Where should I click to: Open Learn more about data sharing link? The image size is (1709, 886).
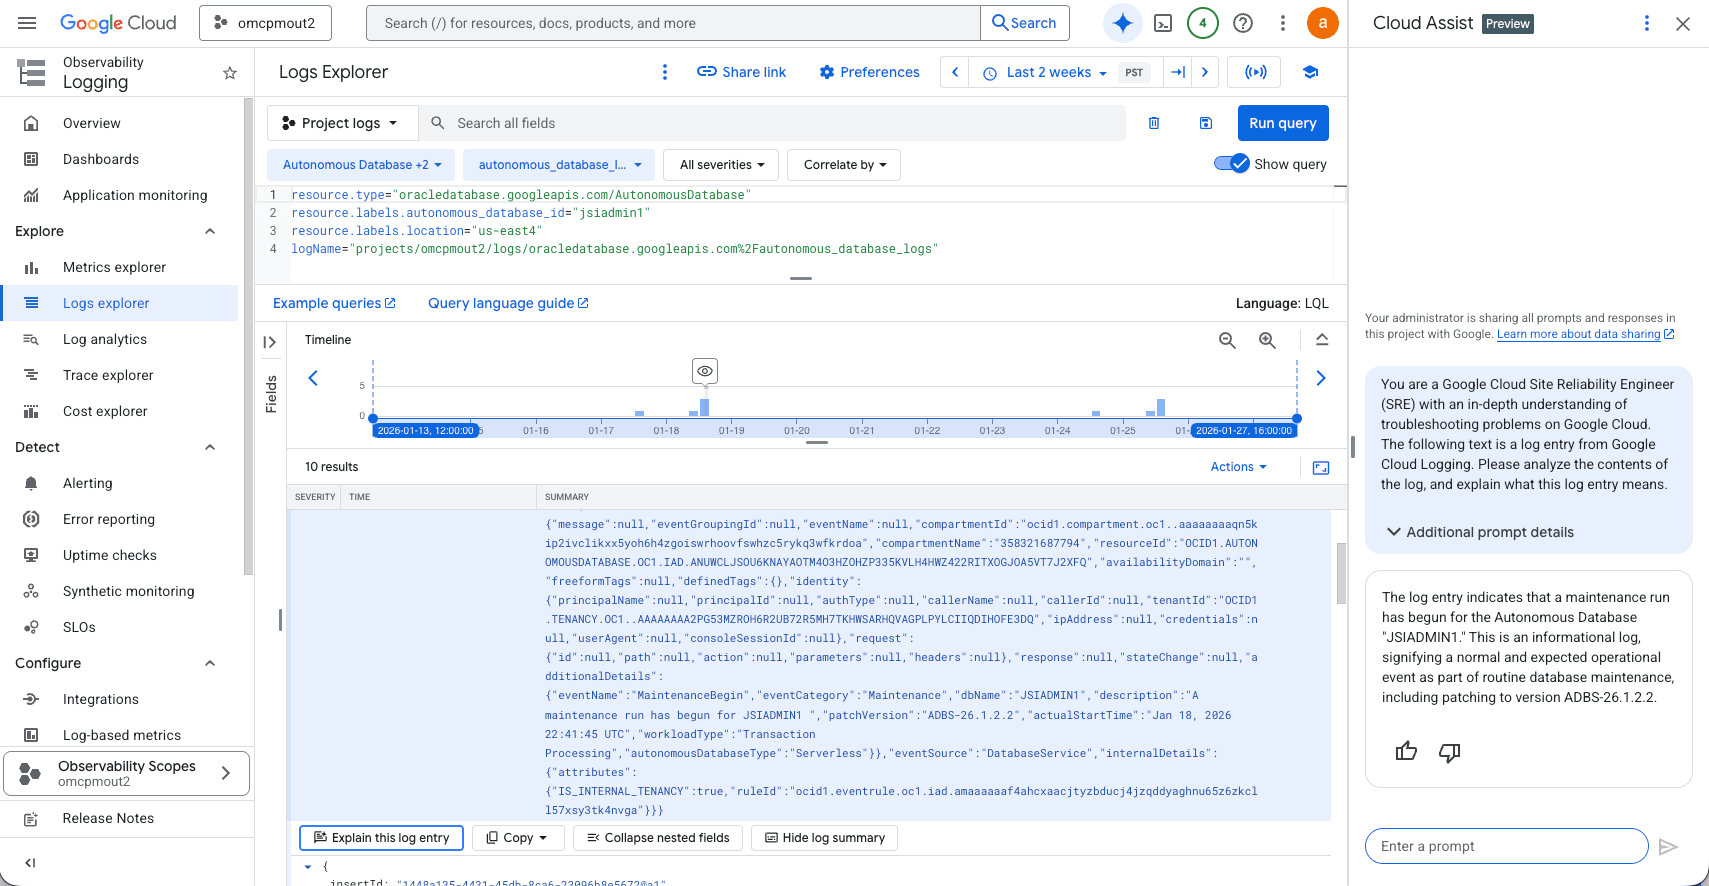tap(1585, 334)
